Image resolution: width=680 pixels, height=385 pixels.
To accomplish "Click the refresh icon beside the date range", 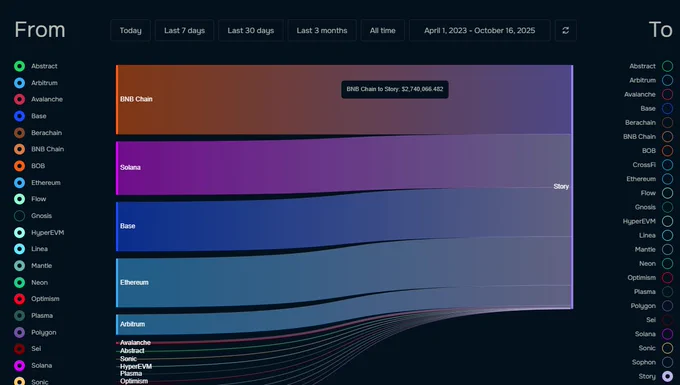I will click(566, 30).
